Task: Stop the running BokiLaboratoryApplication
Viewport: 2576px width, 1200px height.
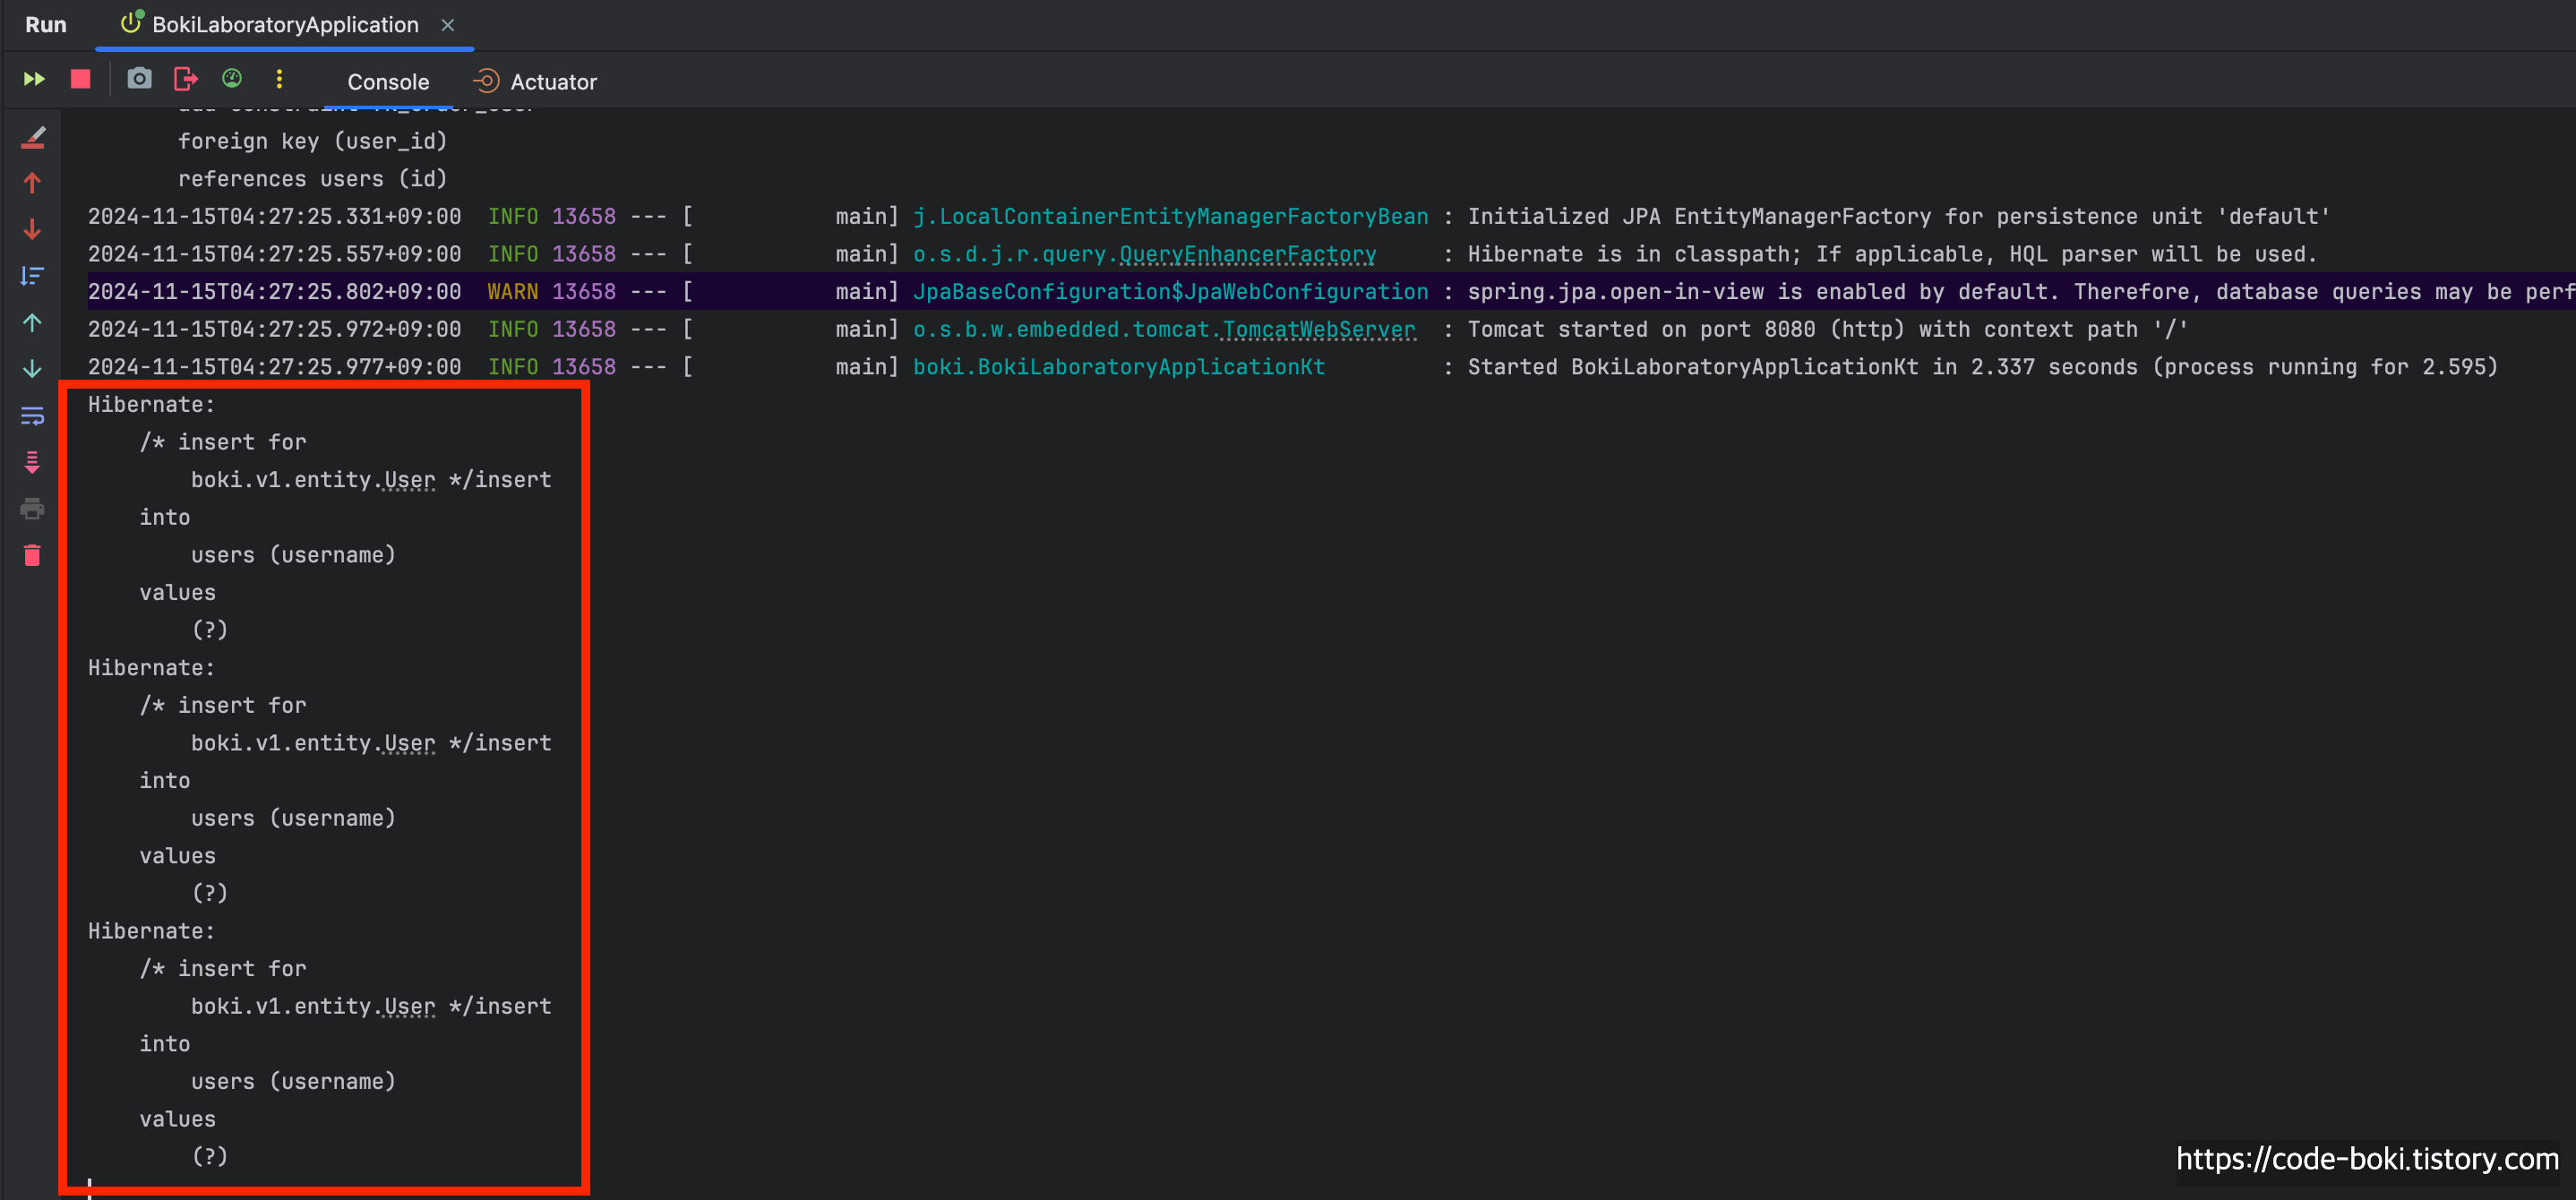Action: click(81, 79)
